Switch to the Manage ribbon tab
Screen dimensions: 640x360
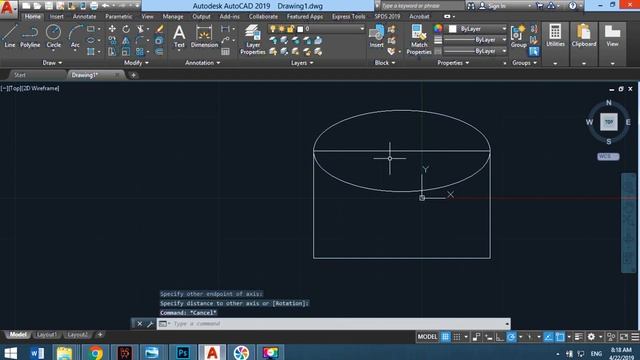(x=173, y=17)
